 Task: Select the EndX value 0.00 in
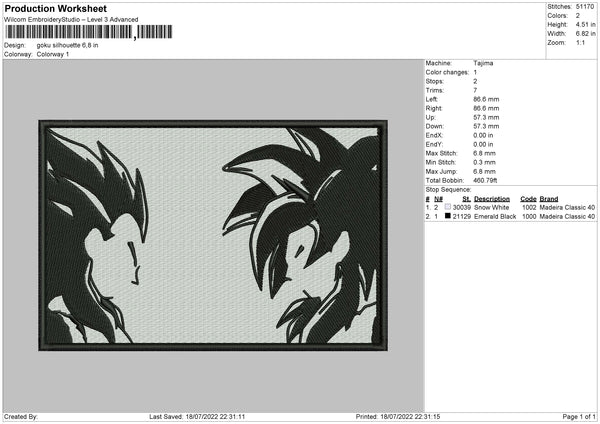483,135
